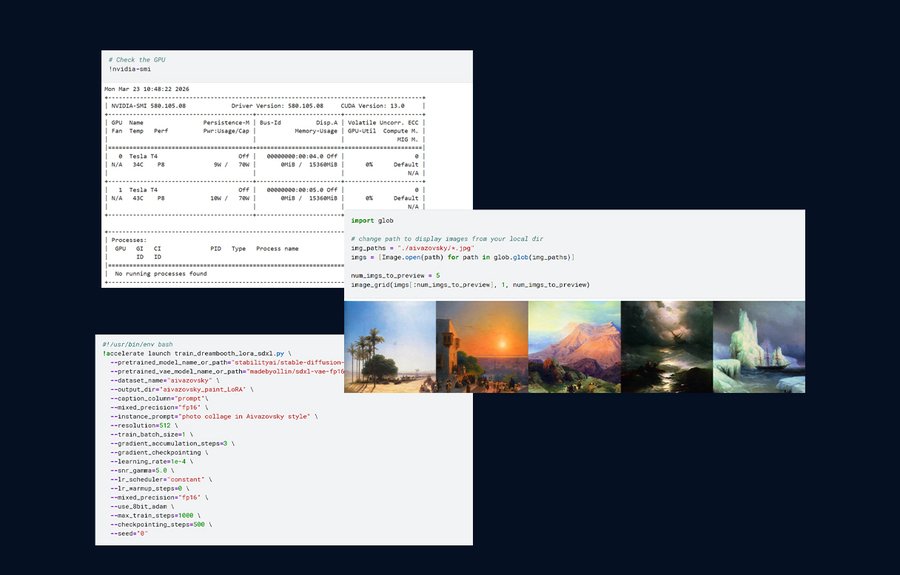Click 'NVIDIA-SMI 580.105.08' in the output
Image resolution: width=900 pixels, height=575 pixels.
(149, 106)
